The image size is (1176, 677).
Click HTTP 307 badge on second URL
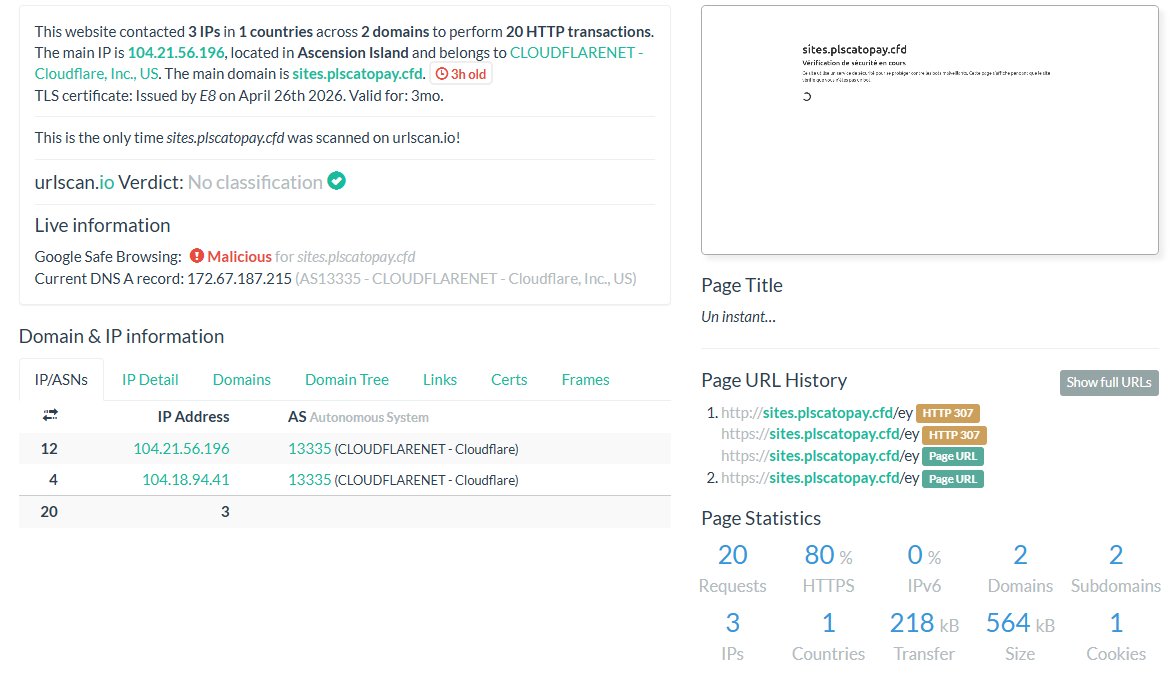tap(955, 435)
